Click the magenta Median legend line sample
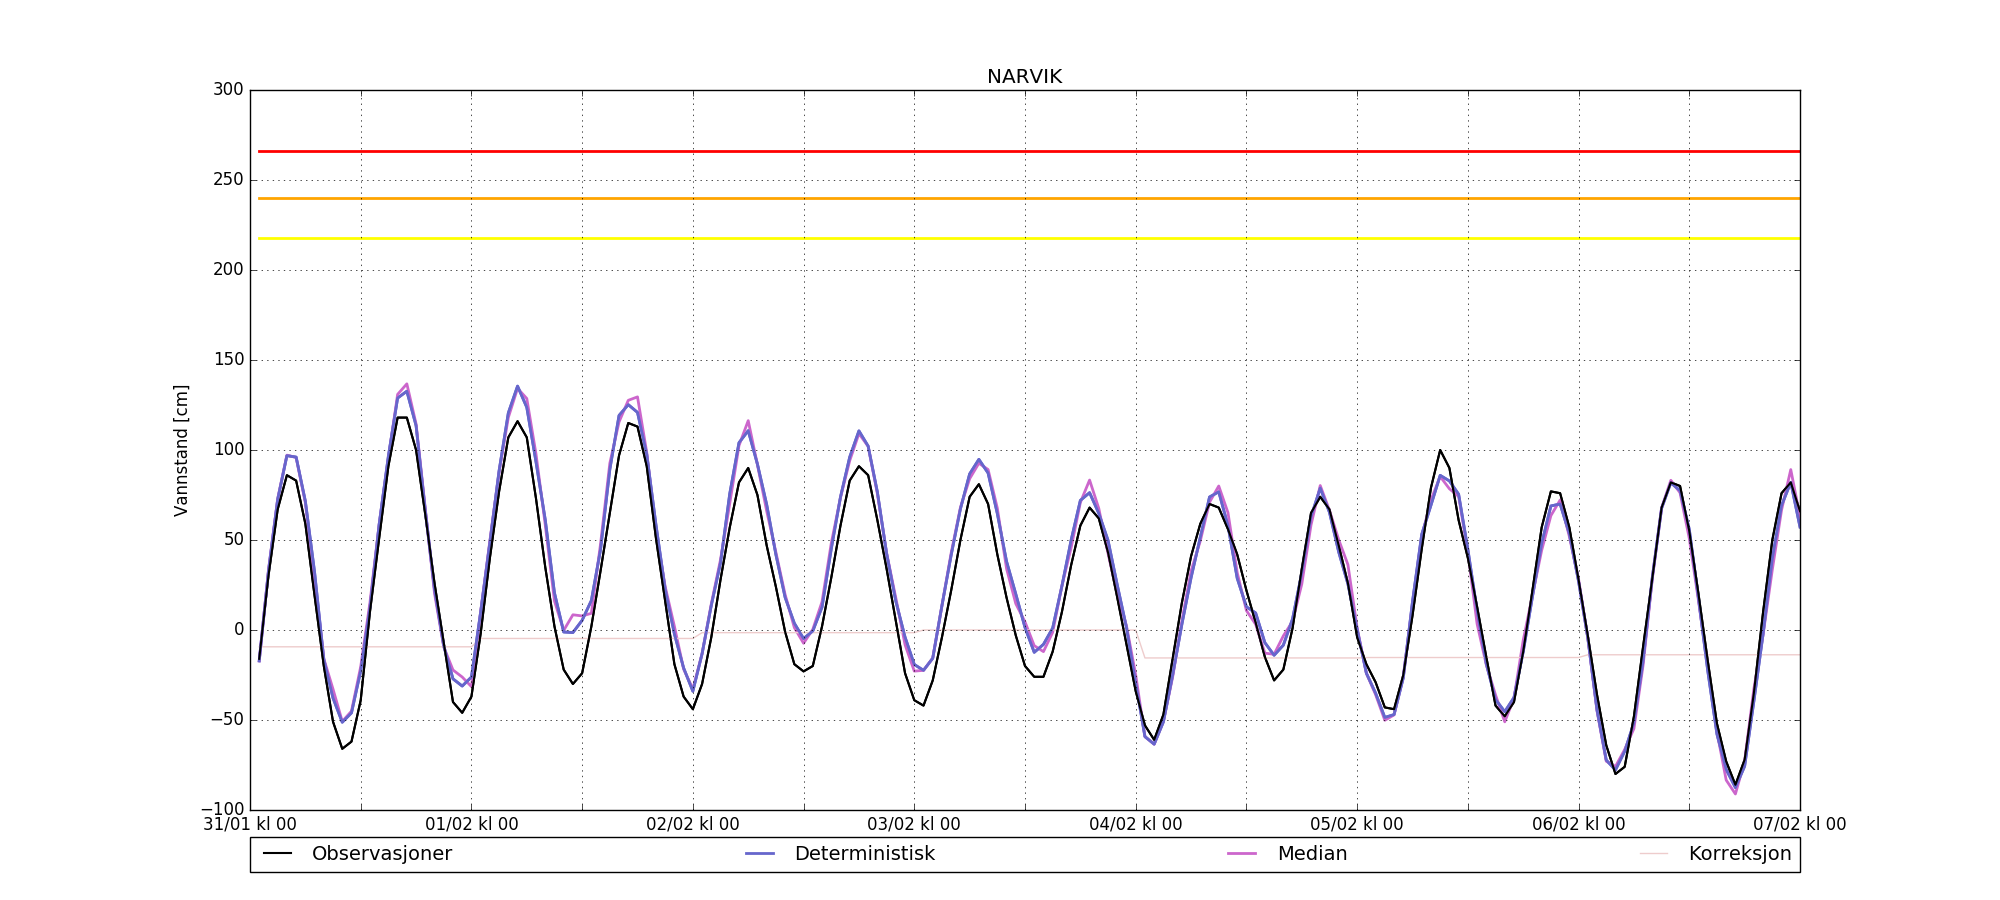This screenshot has width=2000, height=900. (1242, 854)
